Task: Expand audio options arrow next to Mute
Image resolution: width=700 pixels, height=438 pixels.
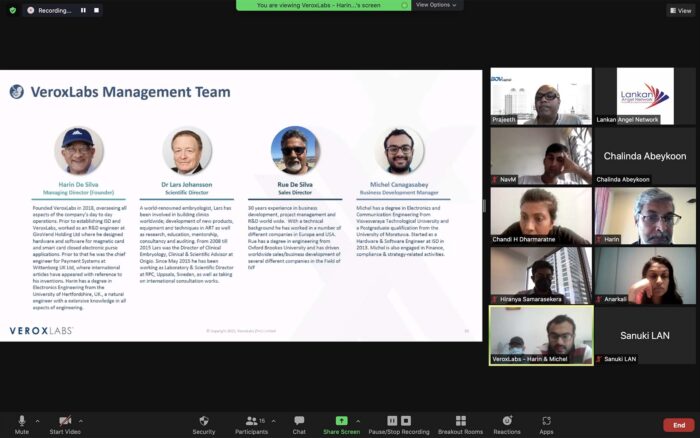Action: click(38, 421)
